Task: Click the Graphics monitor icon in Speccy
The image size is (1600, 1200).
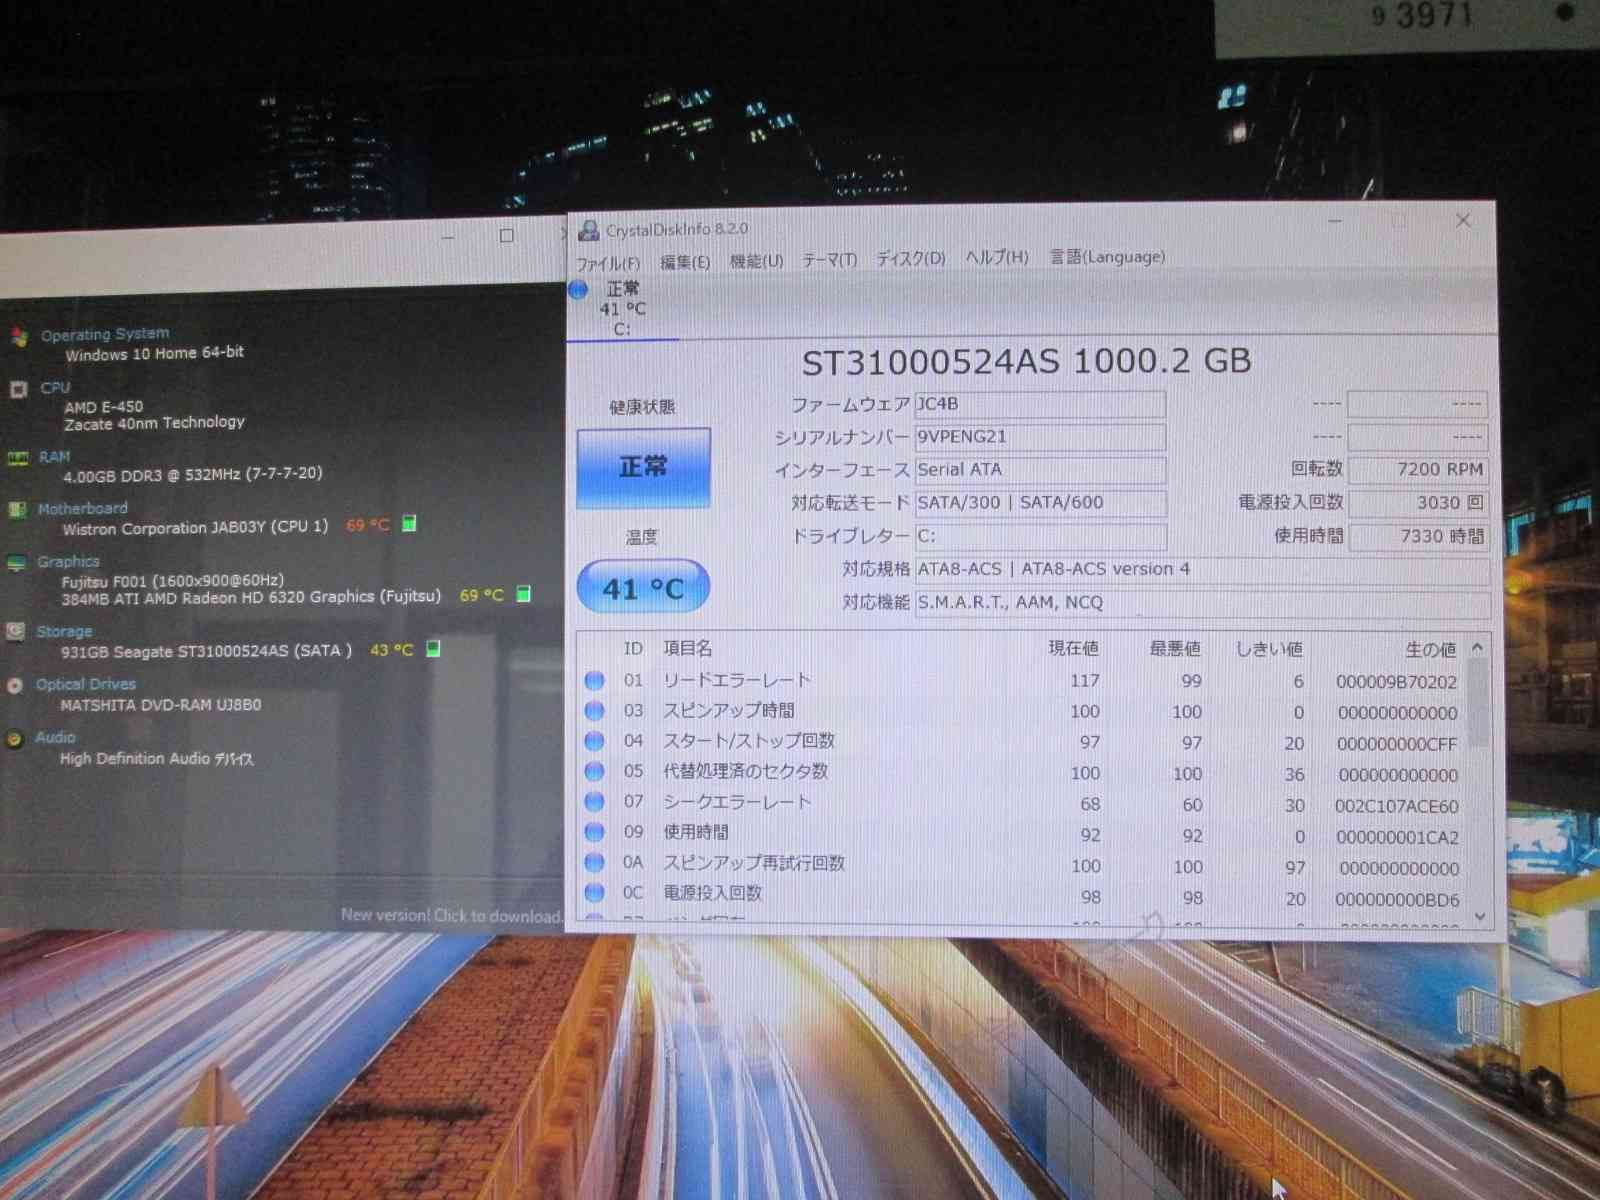Action: 16,564
